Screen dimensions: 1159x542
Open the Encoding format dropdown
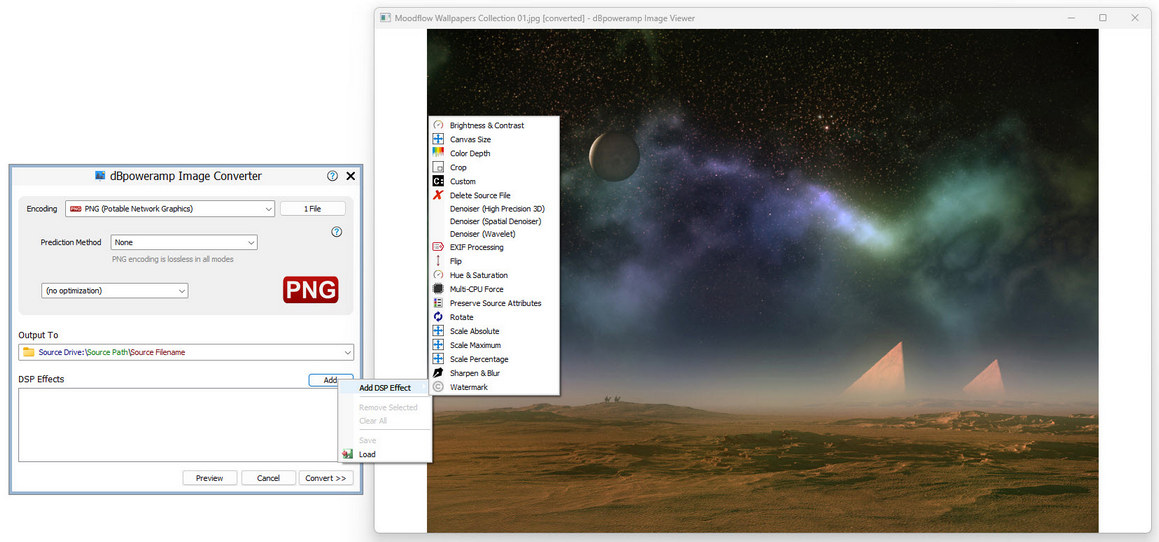[x=170, y=209]
